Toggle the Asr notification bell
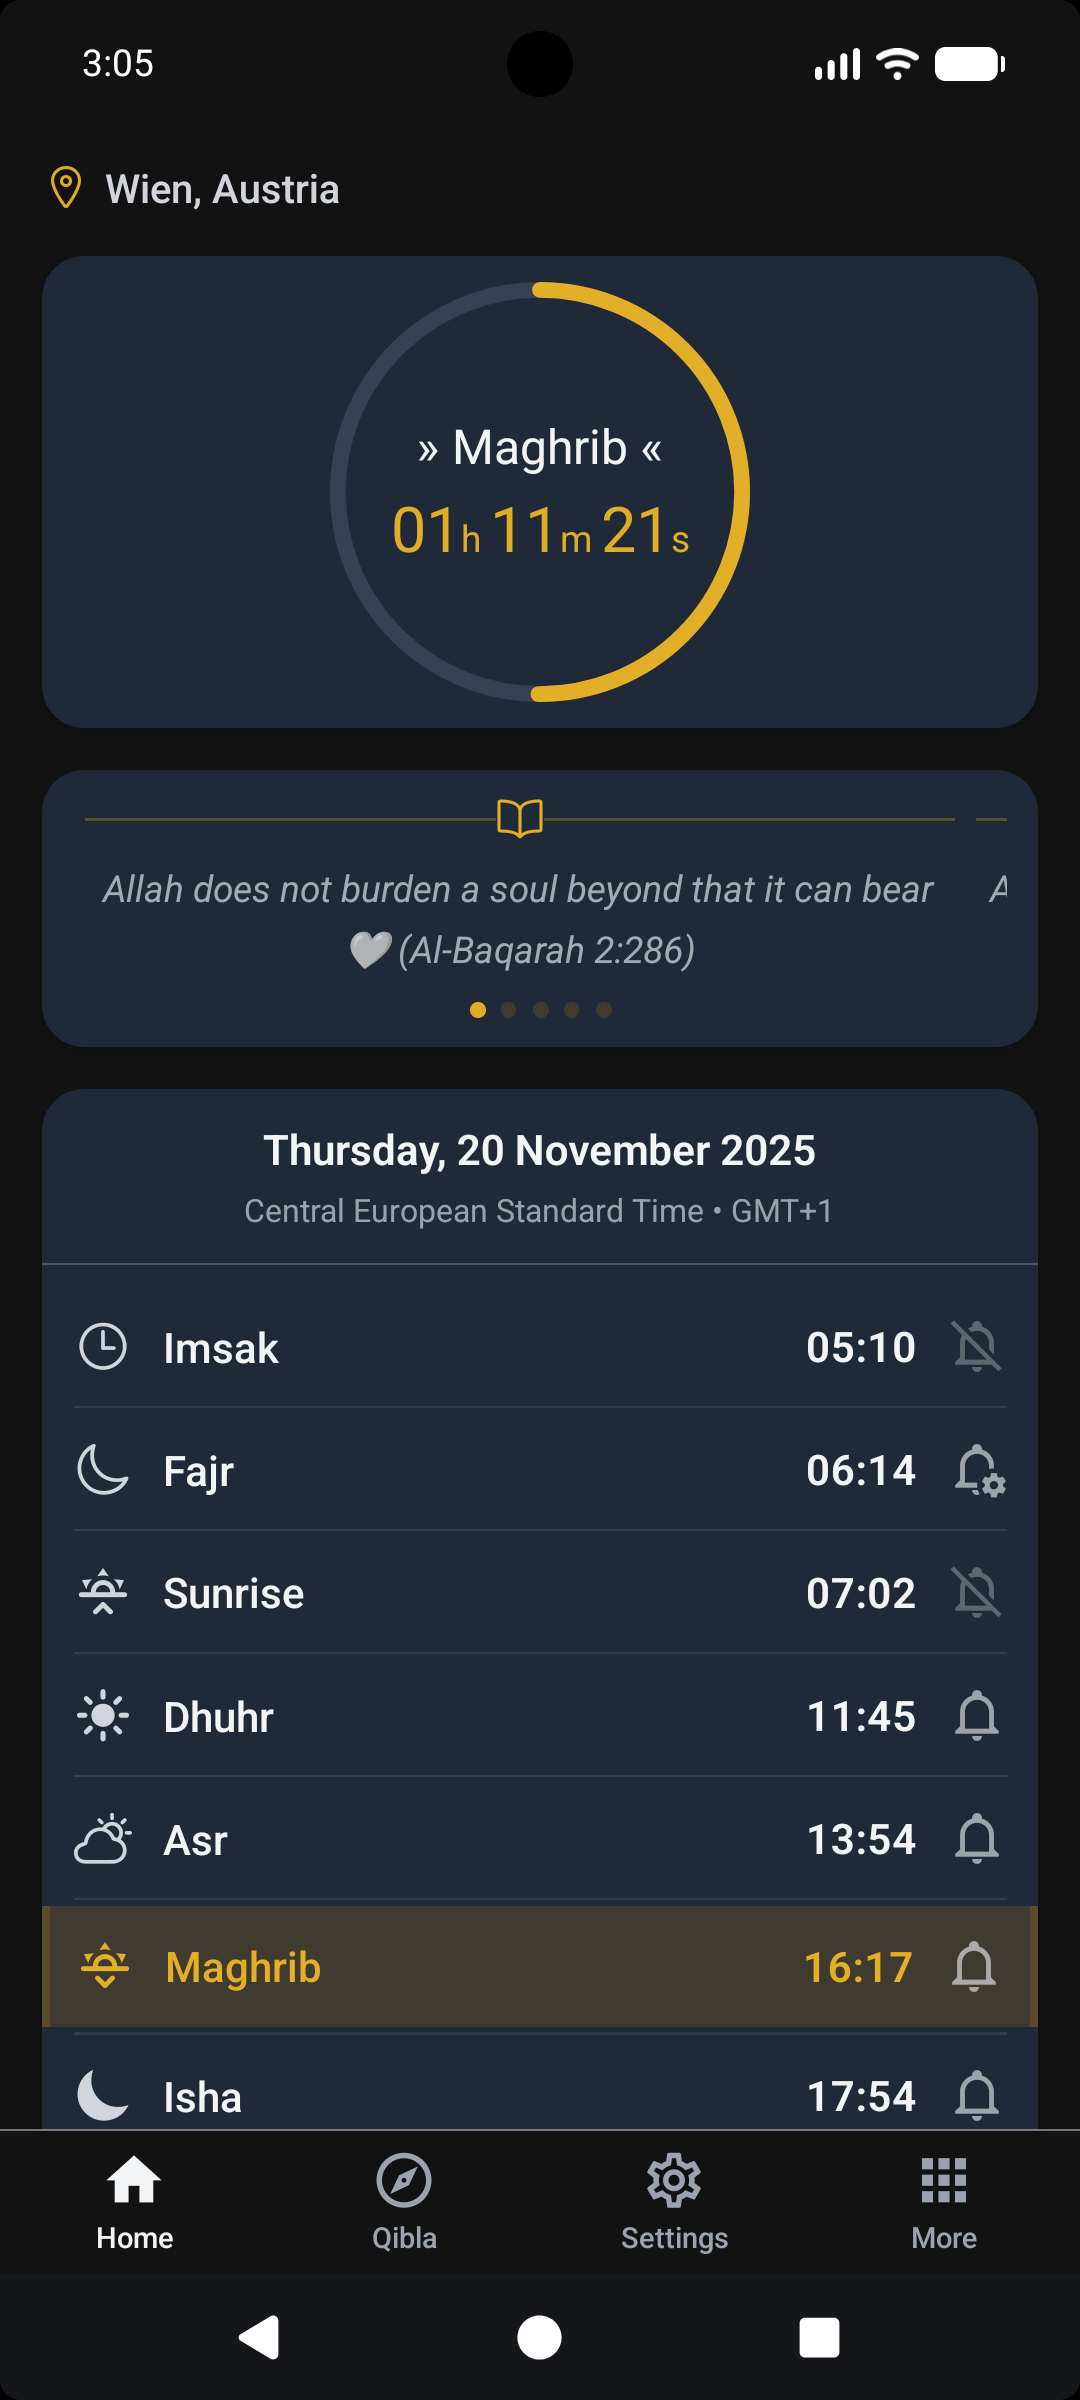This screenshot has height=2400, width=1080. point(976,1840)
